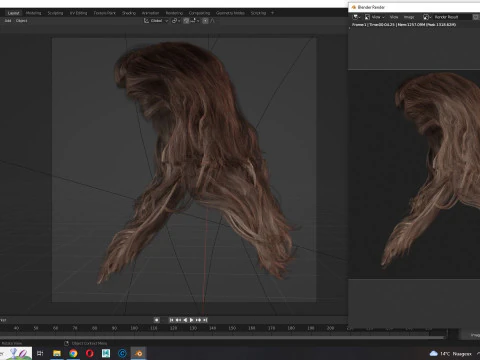Open the View menu in Render window
The image size is (480, 360).
[394, 17]
